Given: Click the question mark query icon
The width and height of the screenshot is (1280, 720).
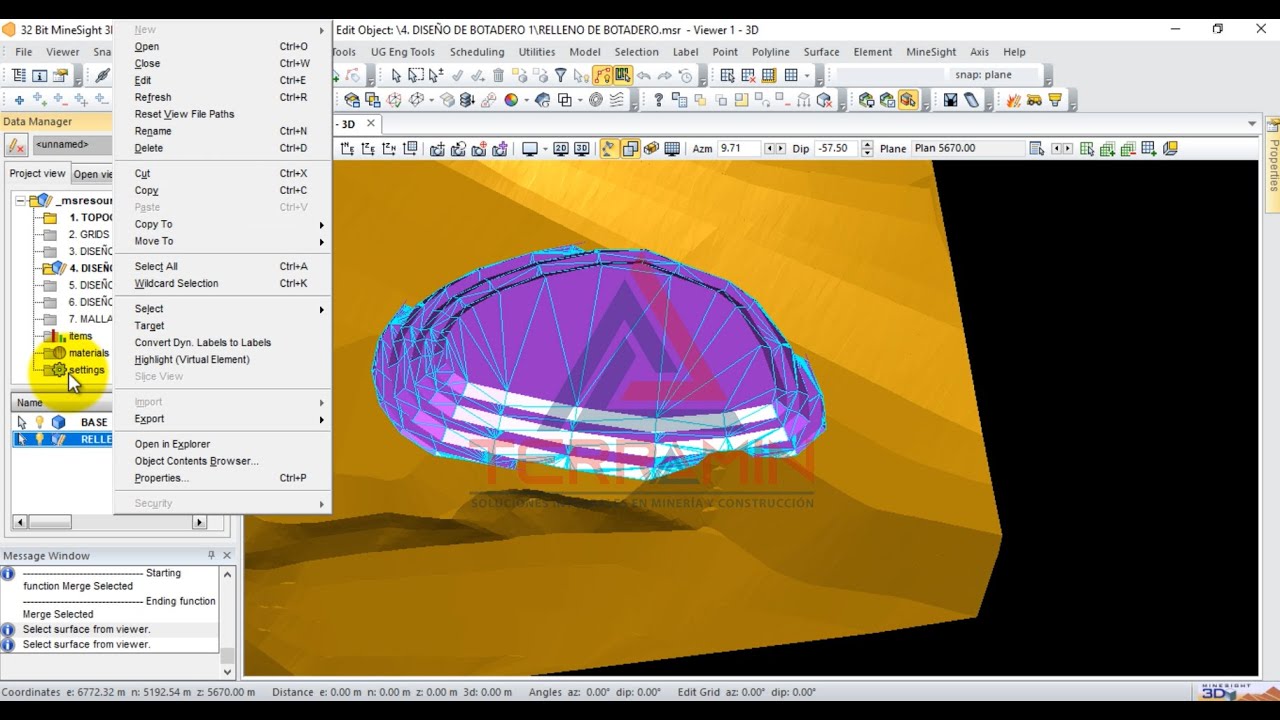Looking at the screenshot, I should coord(658,100).
